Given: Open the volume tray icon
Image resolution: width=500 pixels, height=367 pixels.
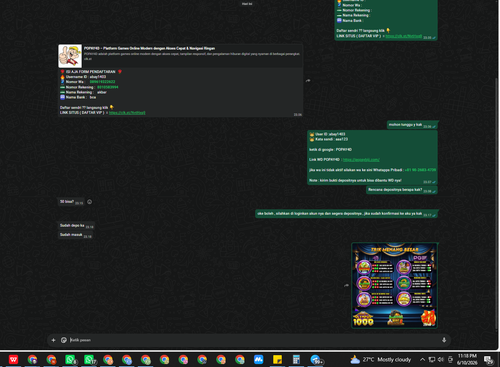Looking at the screenshot, I should coord(441,359).
